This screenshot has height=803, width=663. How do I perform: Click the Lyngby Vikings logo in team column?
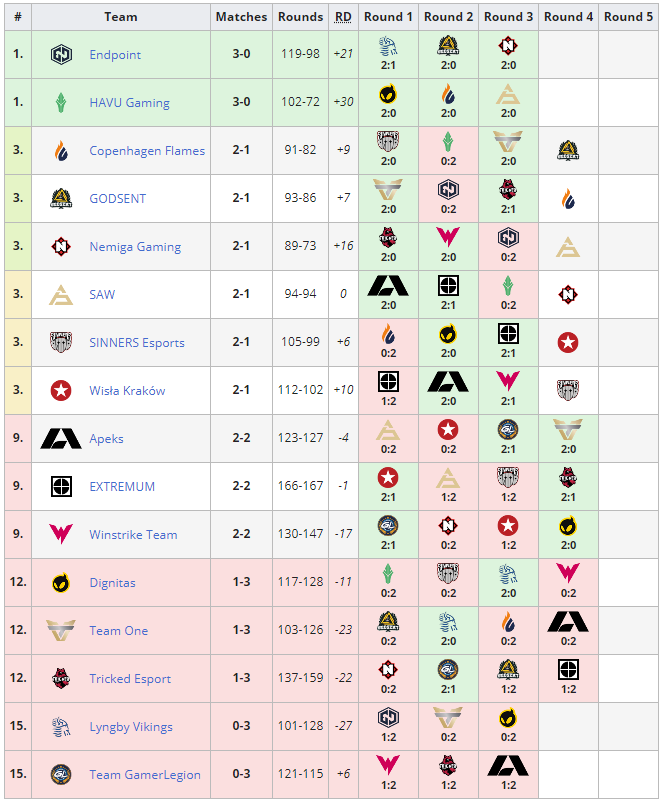[x=61, y=727]
